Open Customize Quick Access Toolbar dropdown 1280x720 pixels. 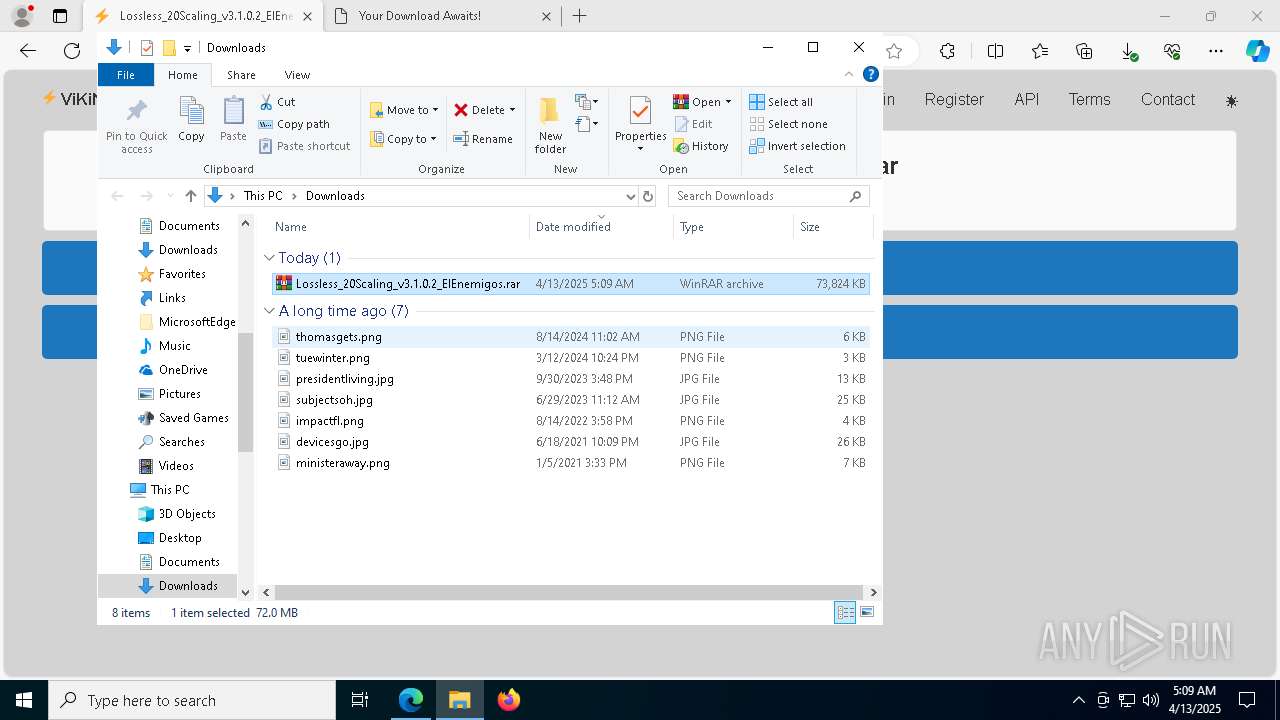click(x=187, y=48)
